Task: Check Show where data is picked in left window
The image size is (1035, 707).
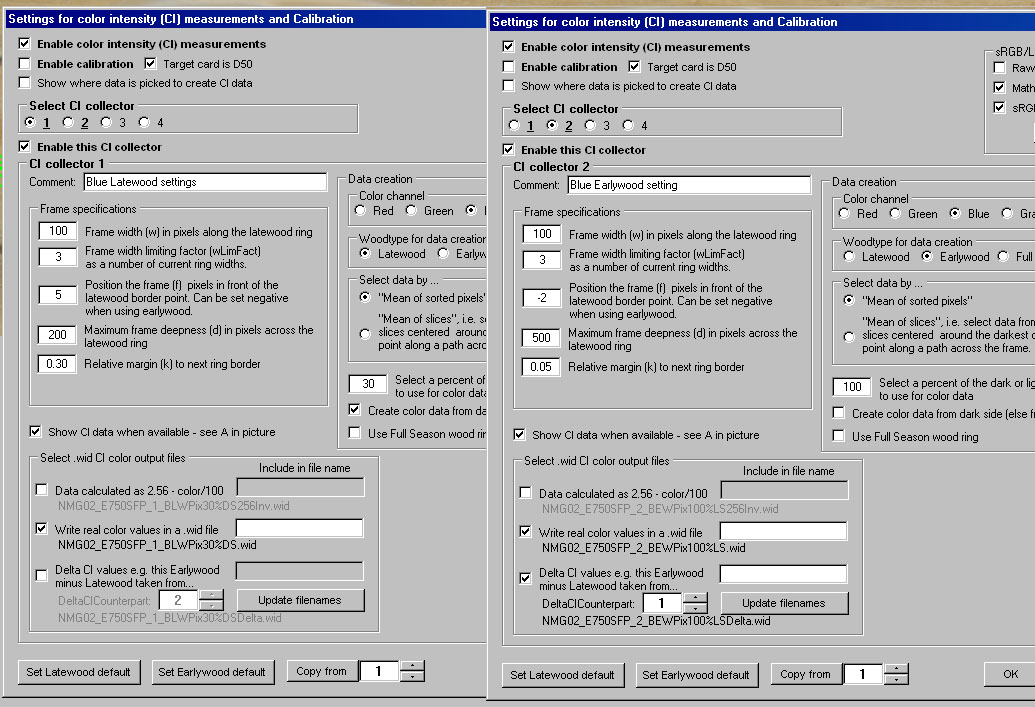Action: (24, 83)
